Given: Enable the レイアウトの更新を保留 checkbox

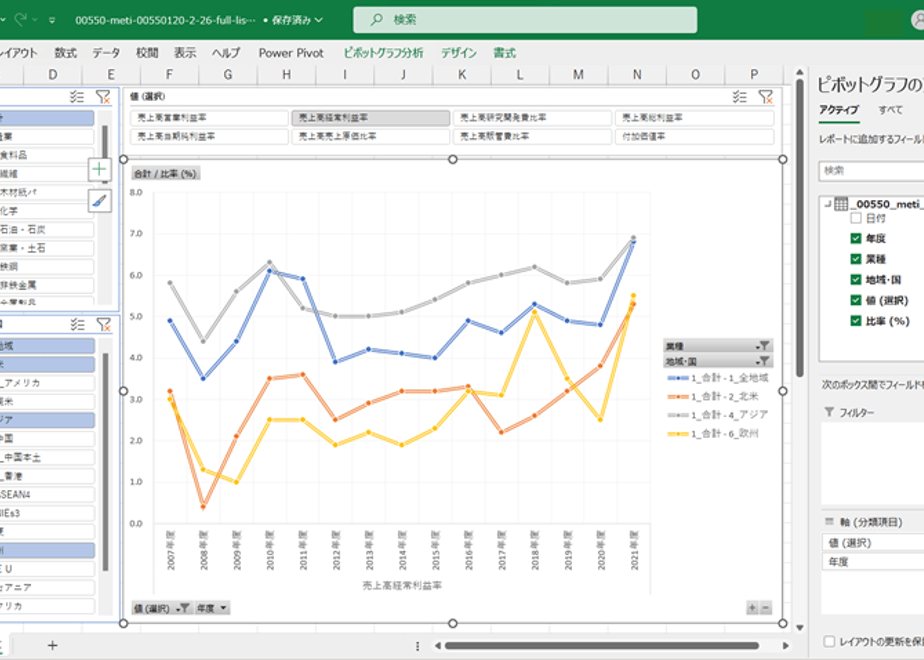Looking at the screenshot, I should [829, 641].
